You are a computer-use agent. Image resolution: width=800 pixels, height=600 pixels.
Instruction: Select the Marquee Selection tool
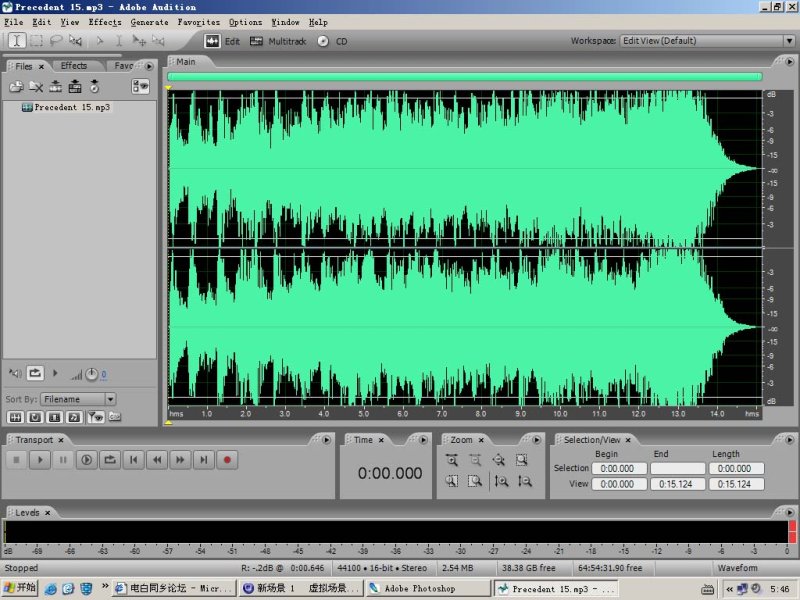pyautogui.click(x=36, y=41)
